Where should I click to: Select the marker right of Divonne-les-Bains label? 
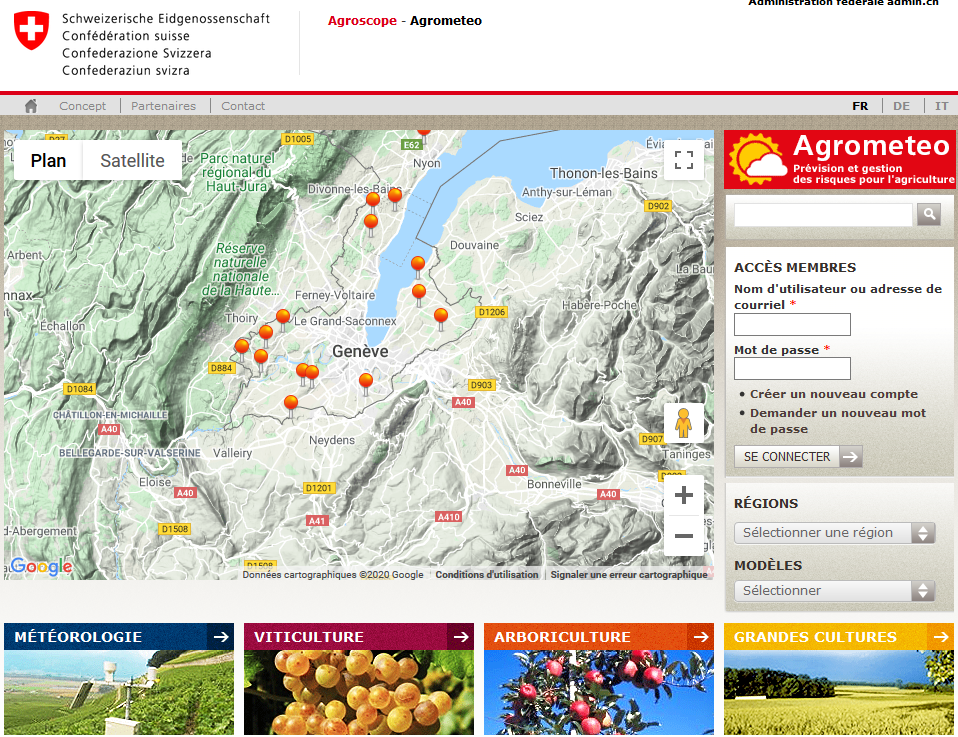[395, 197]
